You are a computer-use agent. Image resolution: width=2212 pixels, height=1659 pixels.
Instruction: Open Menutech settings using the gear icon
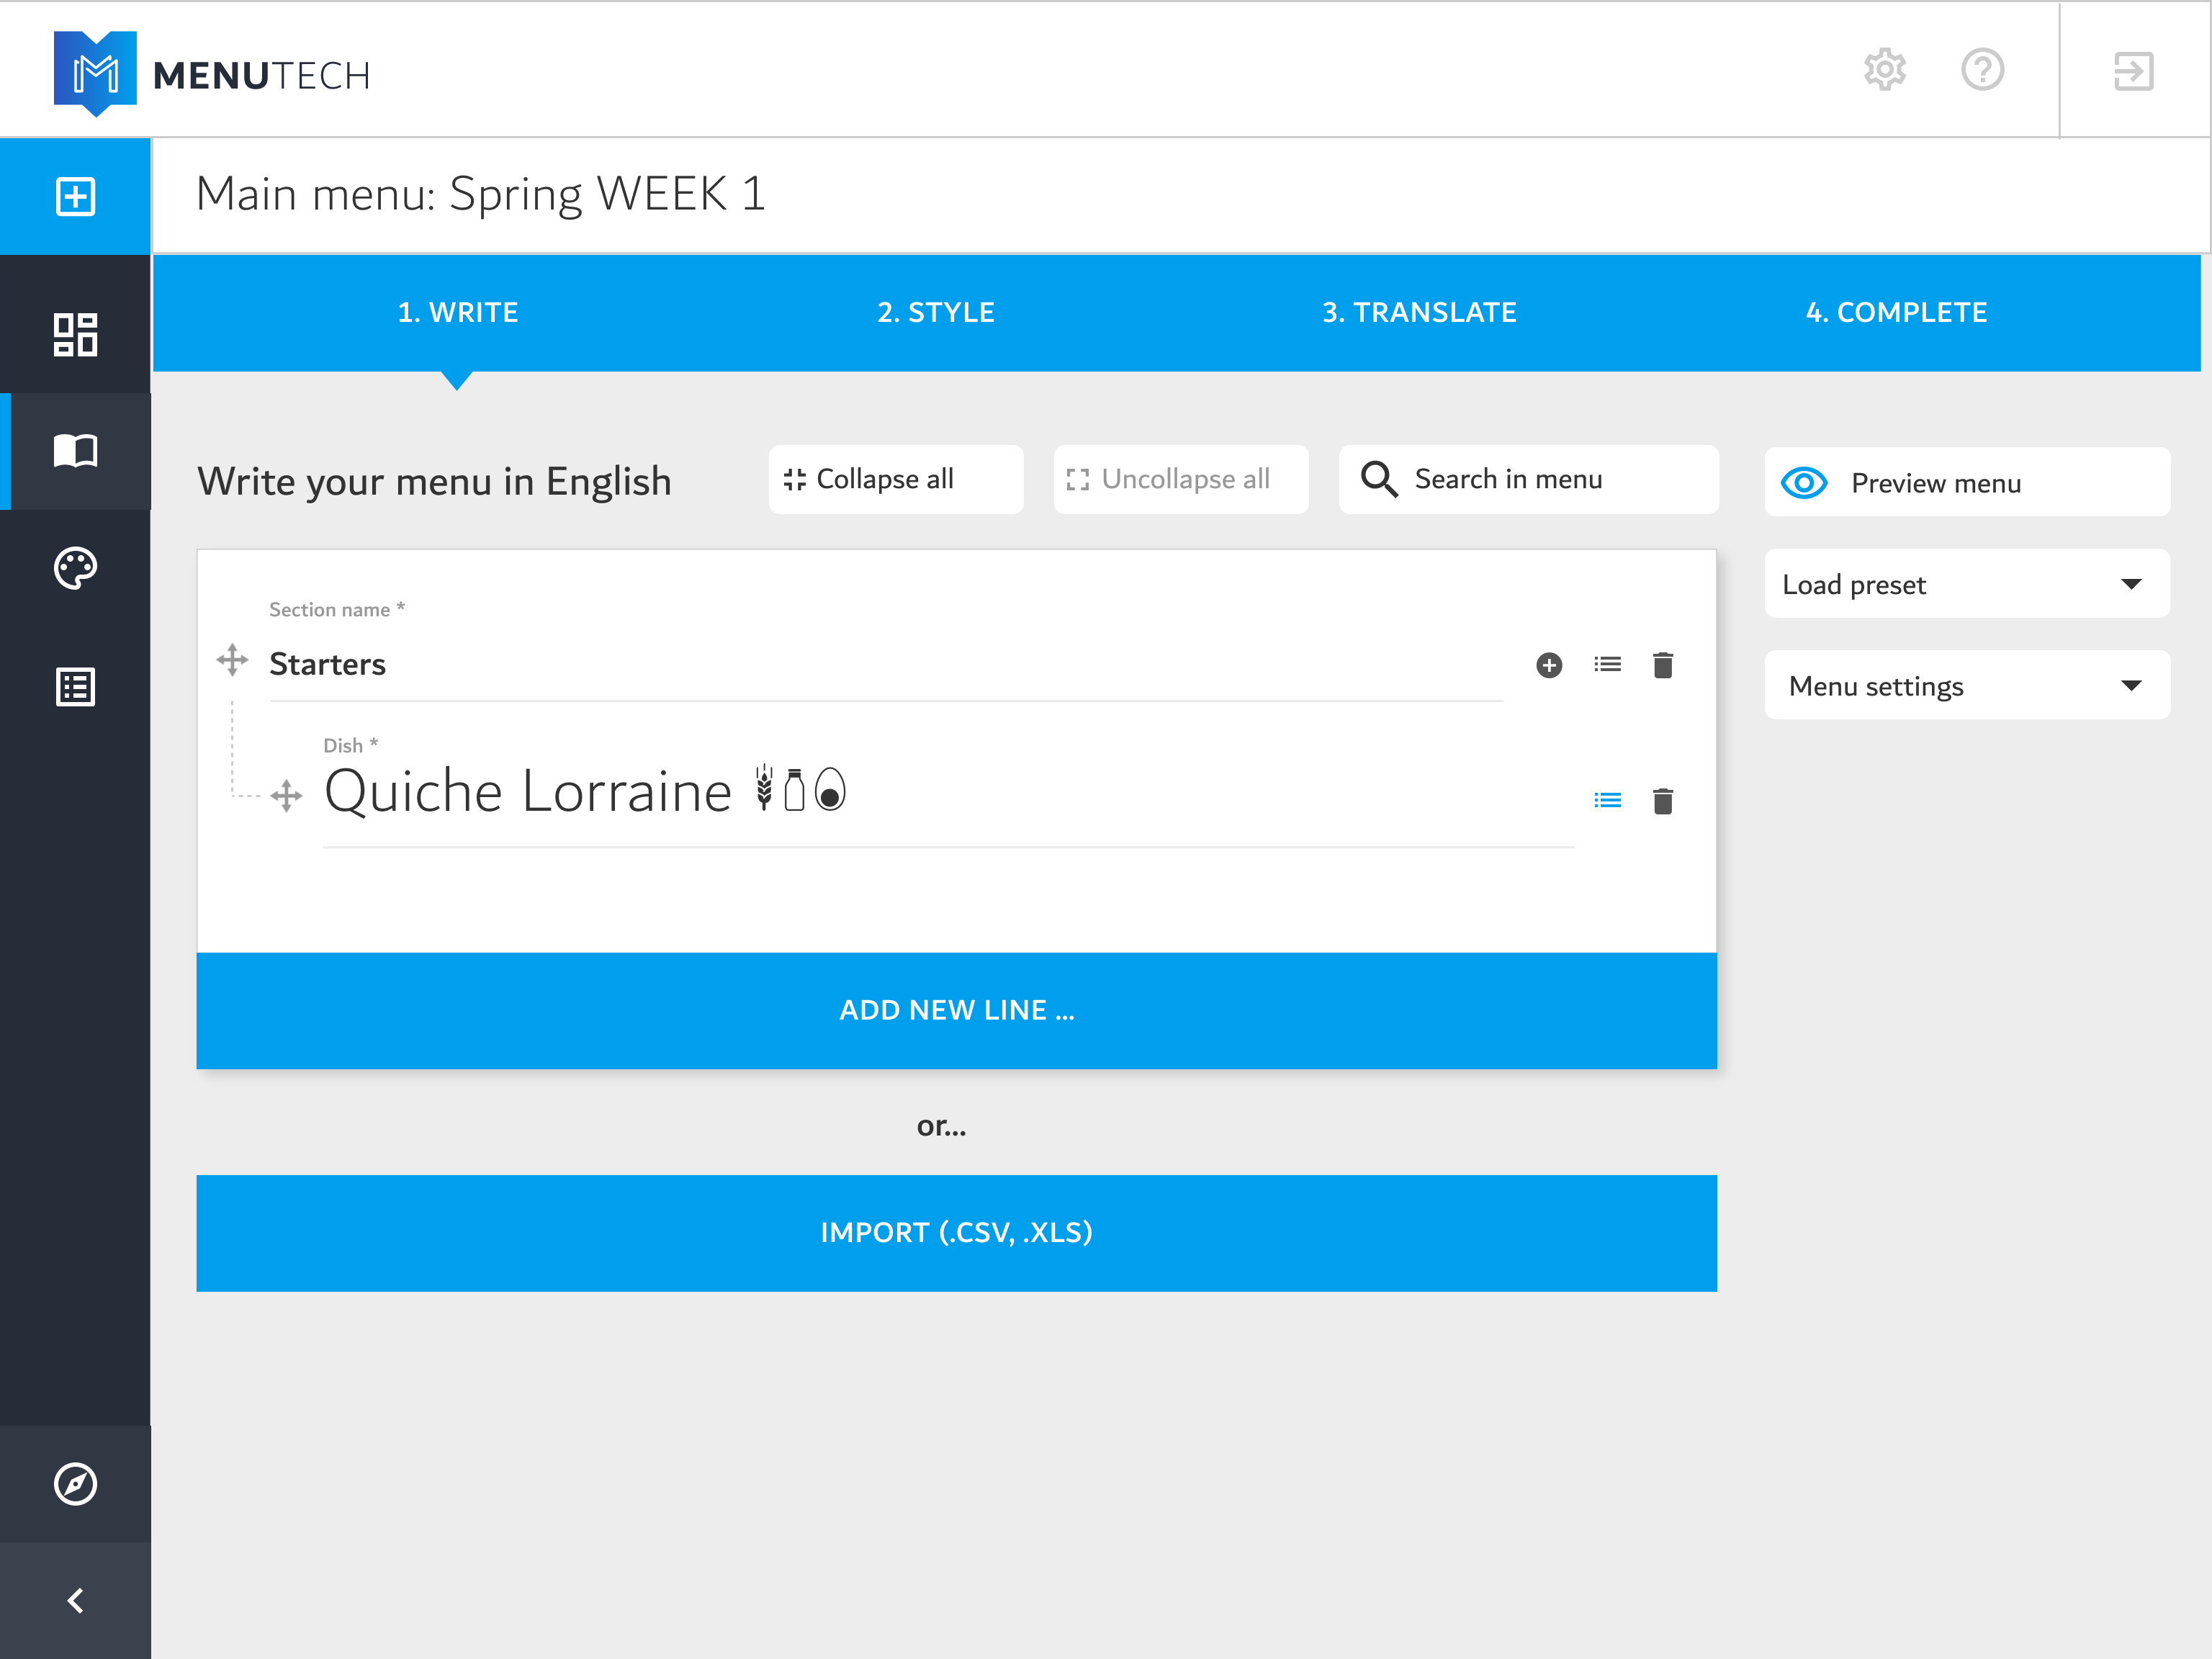(1884, 70)
